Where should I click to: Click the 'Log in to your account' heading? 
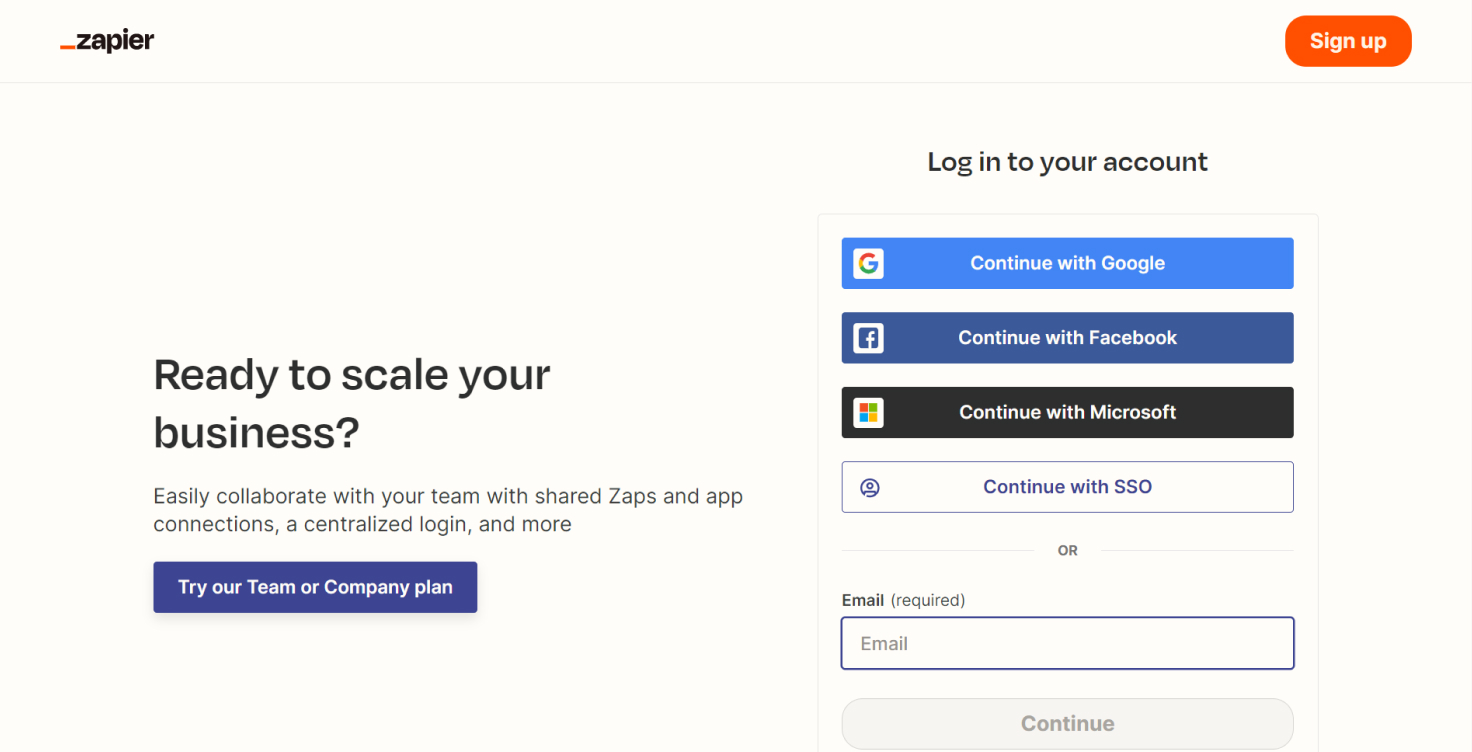click(x=1067, y=162)
